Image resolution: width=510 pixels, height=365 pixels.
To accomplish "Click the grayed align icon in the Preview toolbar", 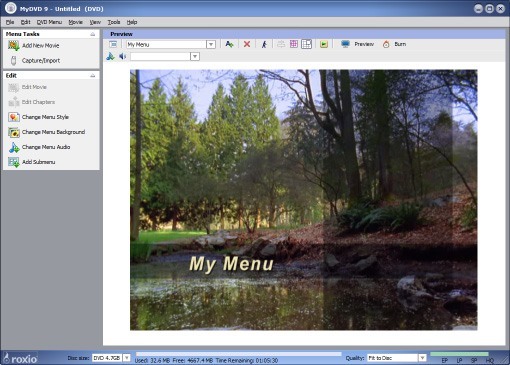I will tap(281, 44).
